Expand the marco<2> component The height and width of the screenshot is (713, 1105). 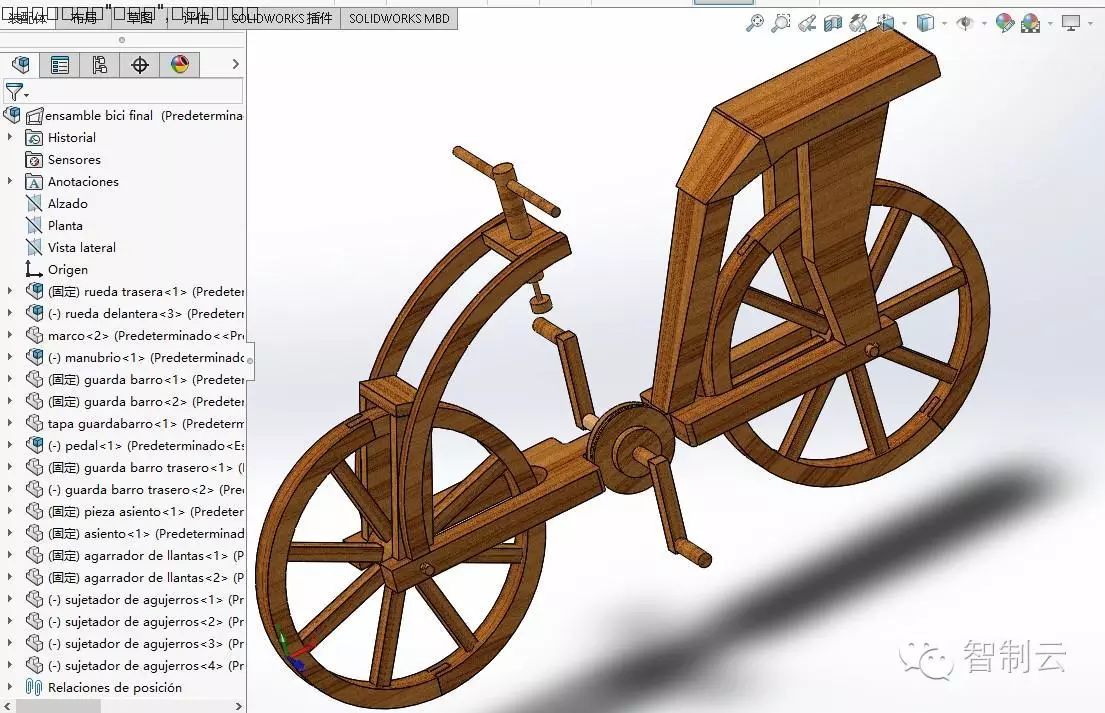tap(10, 335)
